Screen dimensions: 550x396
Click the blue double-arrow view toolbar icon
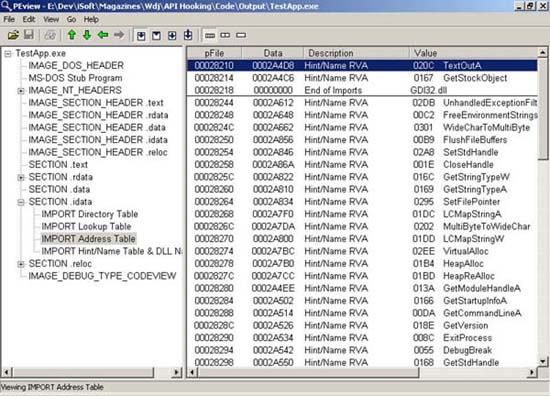coord(172,35)
